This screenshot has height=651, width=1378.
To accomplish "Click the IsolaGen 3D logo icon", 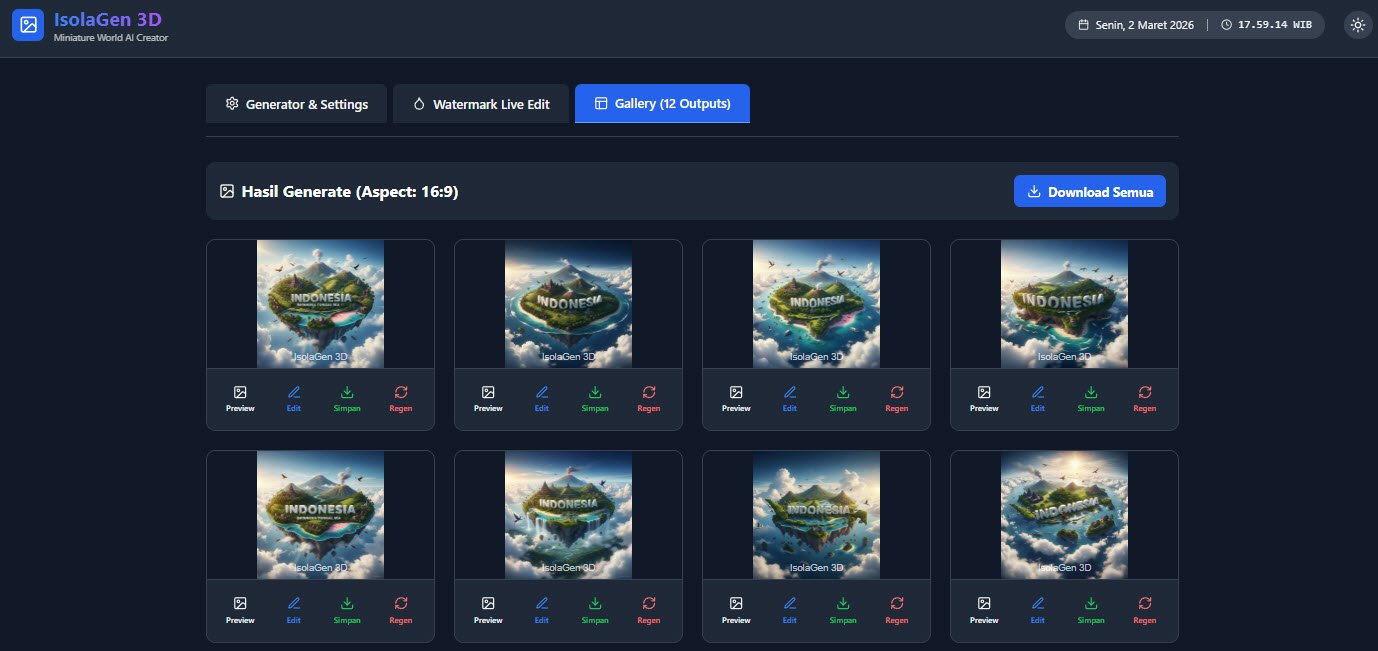I will pos(28,25).
